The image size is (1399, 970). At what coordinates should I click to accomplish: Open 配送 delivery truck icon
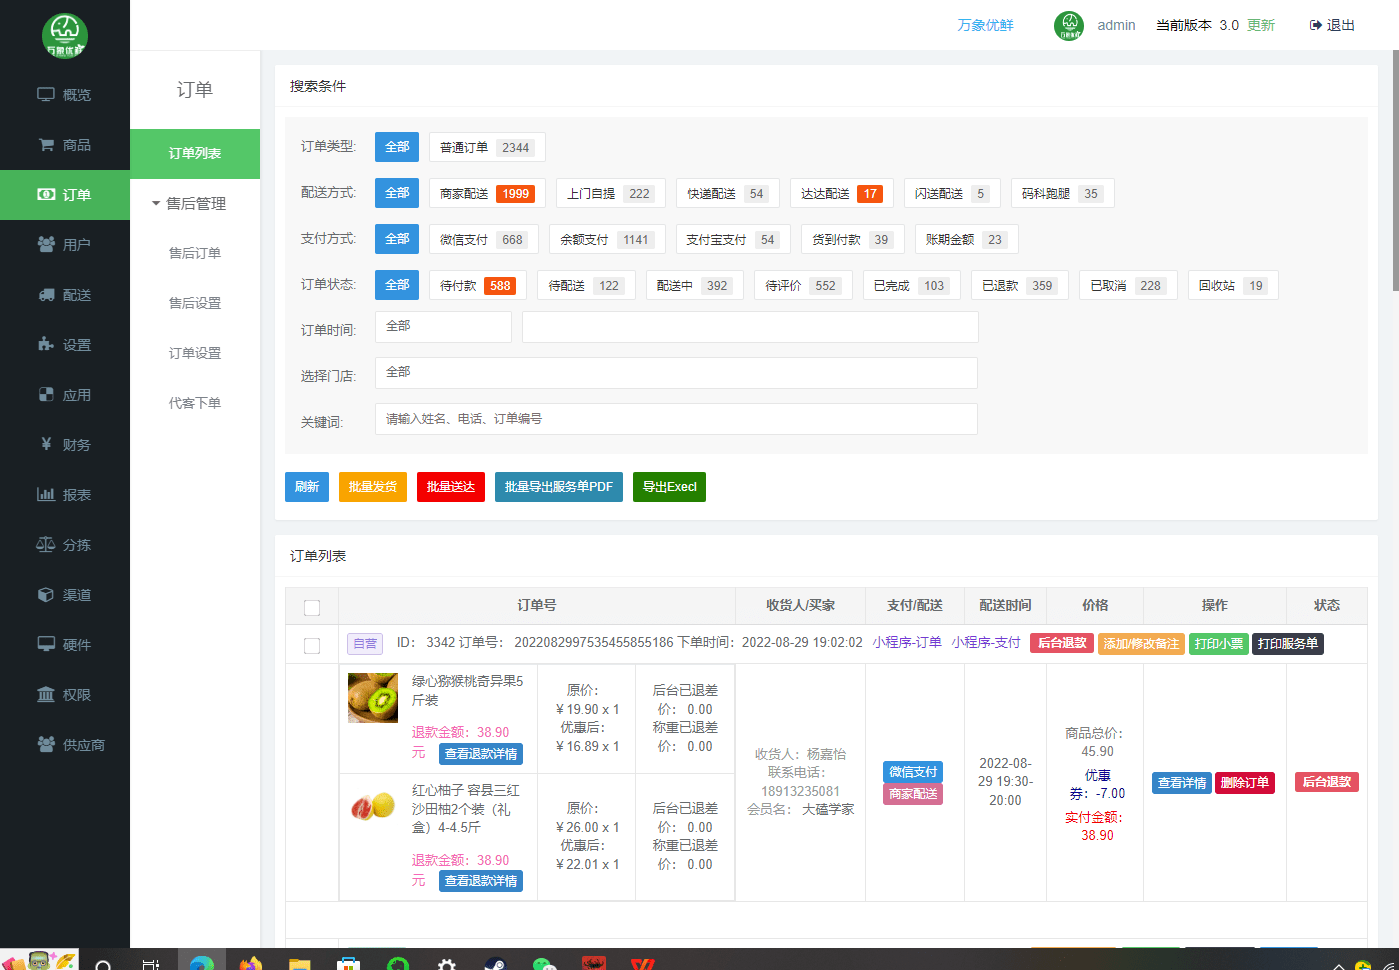(x=46, y=295)
